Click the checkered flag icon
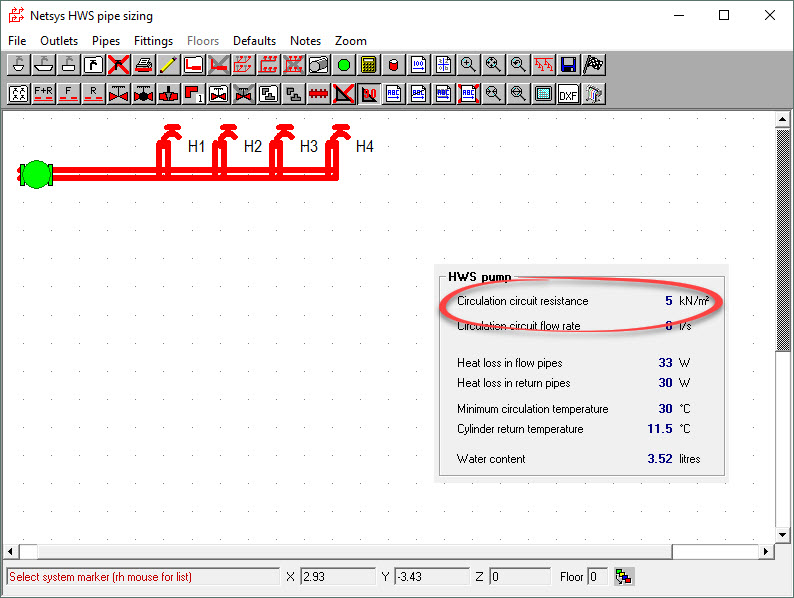The width and height of the screenshot is (794, 598). [x=593, y=65]
